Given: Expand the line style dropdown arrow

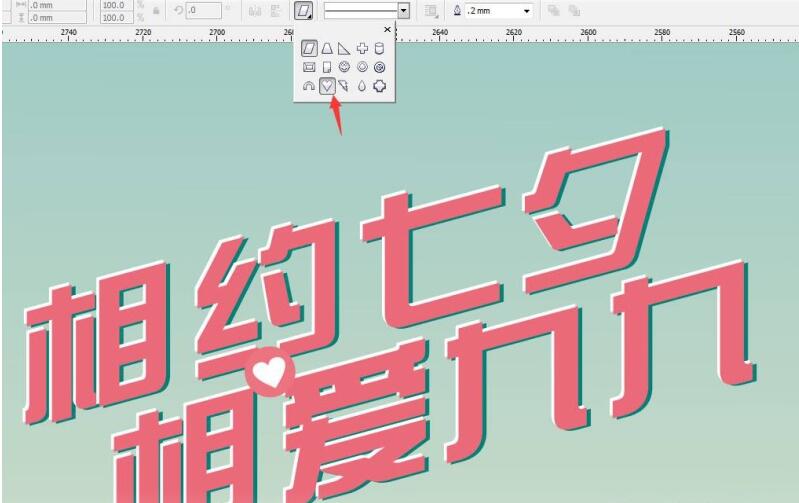Looking at the screenshot, I should tap(404, 11).
